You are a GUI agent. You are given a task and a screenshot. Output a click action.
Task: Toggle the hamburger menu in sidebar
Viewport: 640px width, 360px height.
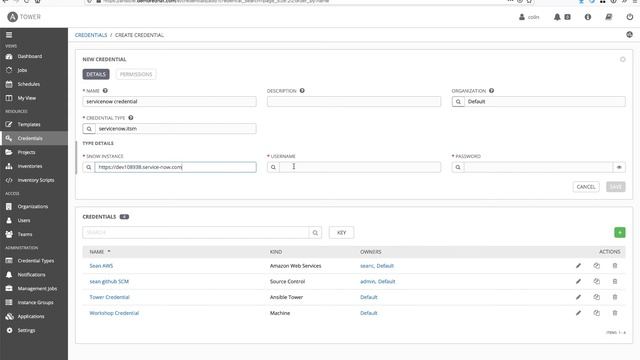tap(9, 35)
